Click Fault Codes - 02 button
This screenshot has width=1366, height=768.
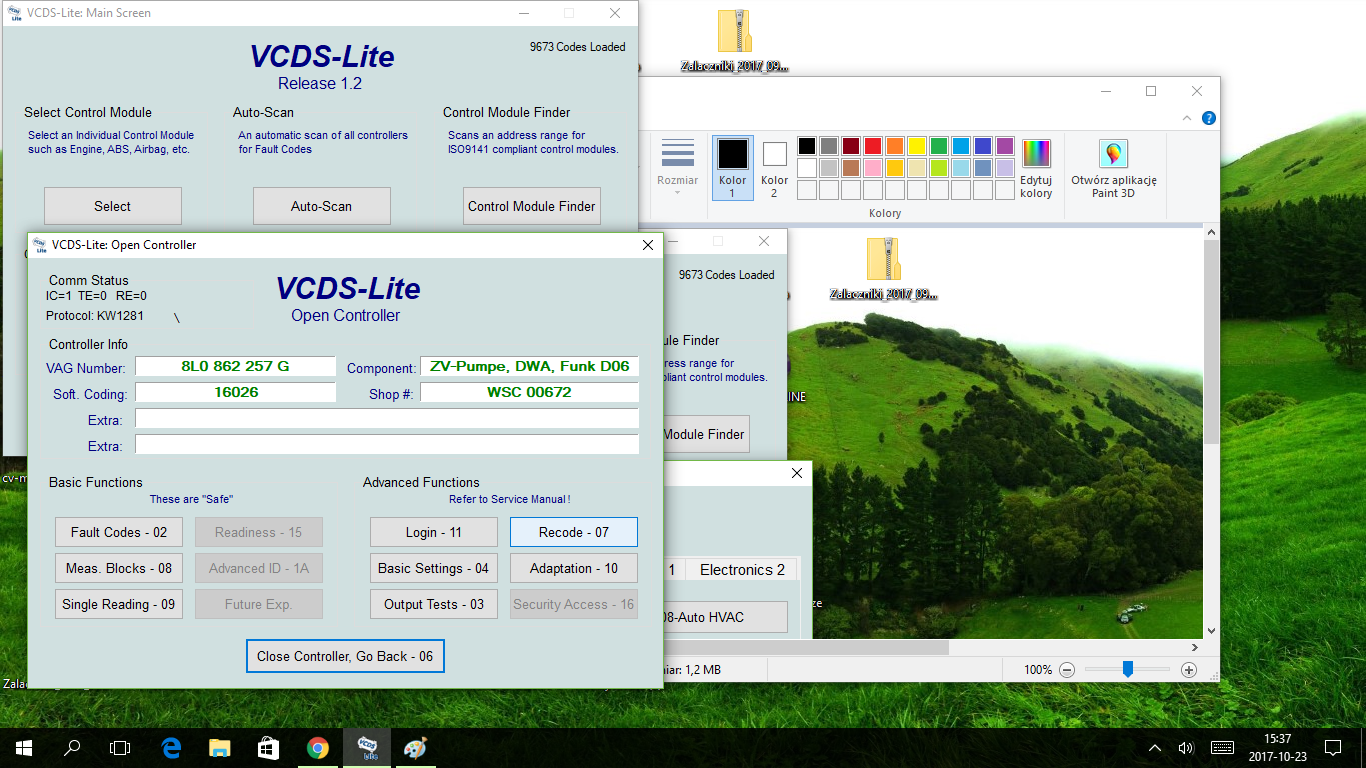pos(119,532)
